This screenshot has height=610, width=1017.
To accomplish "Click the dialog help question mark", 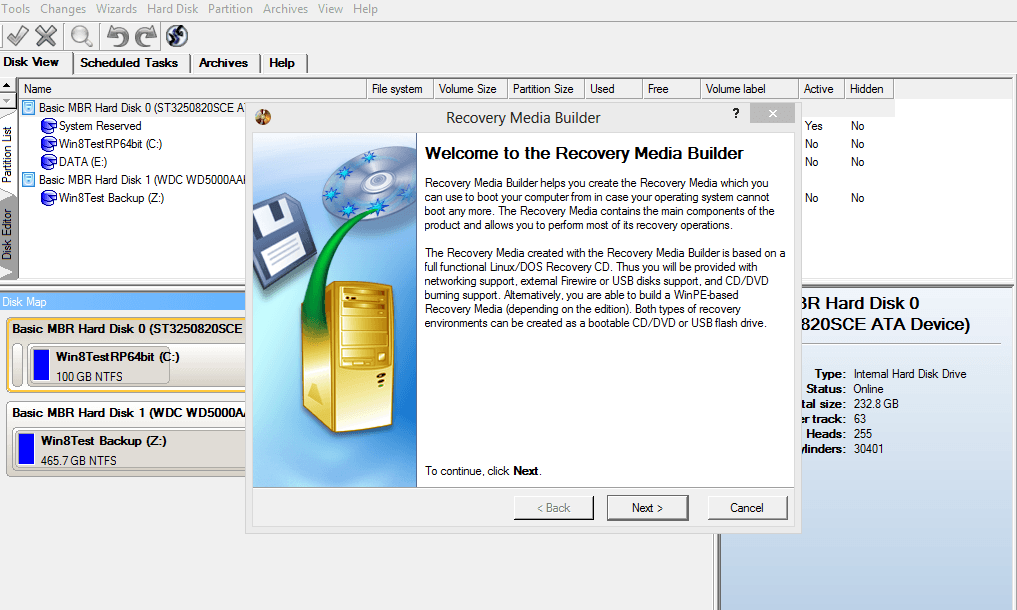I will [736, 117].
